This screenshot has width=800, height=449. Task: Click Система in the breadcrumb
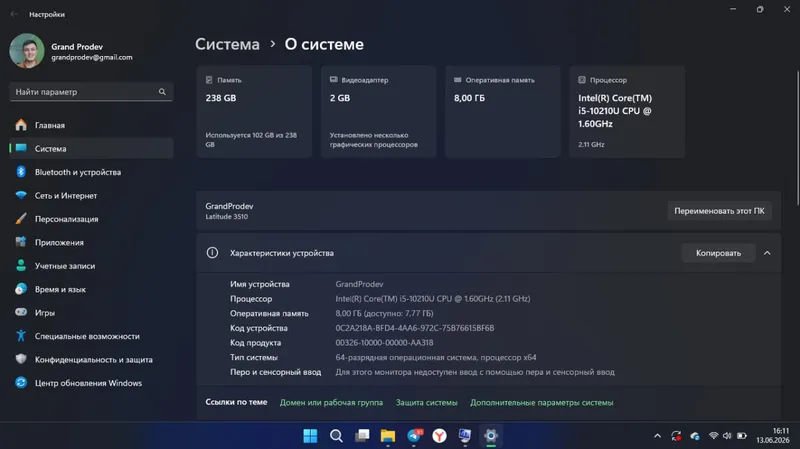(227, 44)
